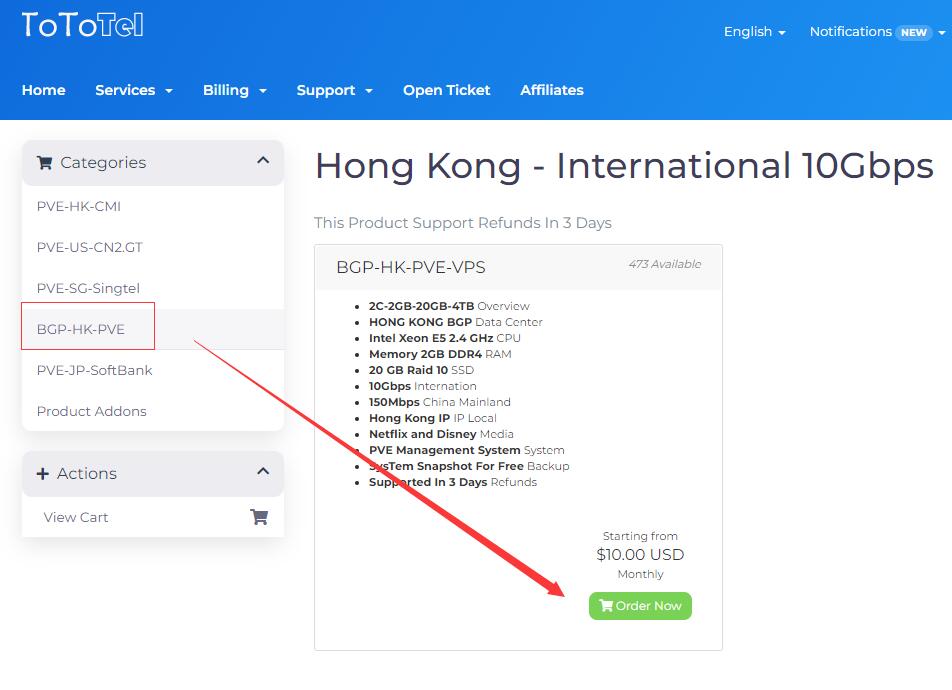
Task: Click the 473 Available label
Action: pos(665,264)
